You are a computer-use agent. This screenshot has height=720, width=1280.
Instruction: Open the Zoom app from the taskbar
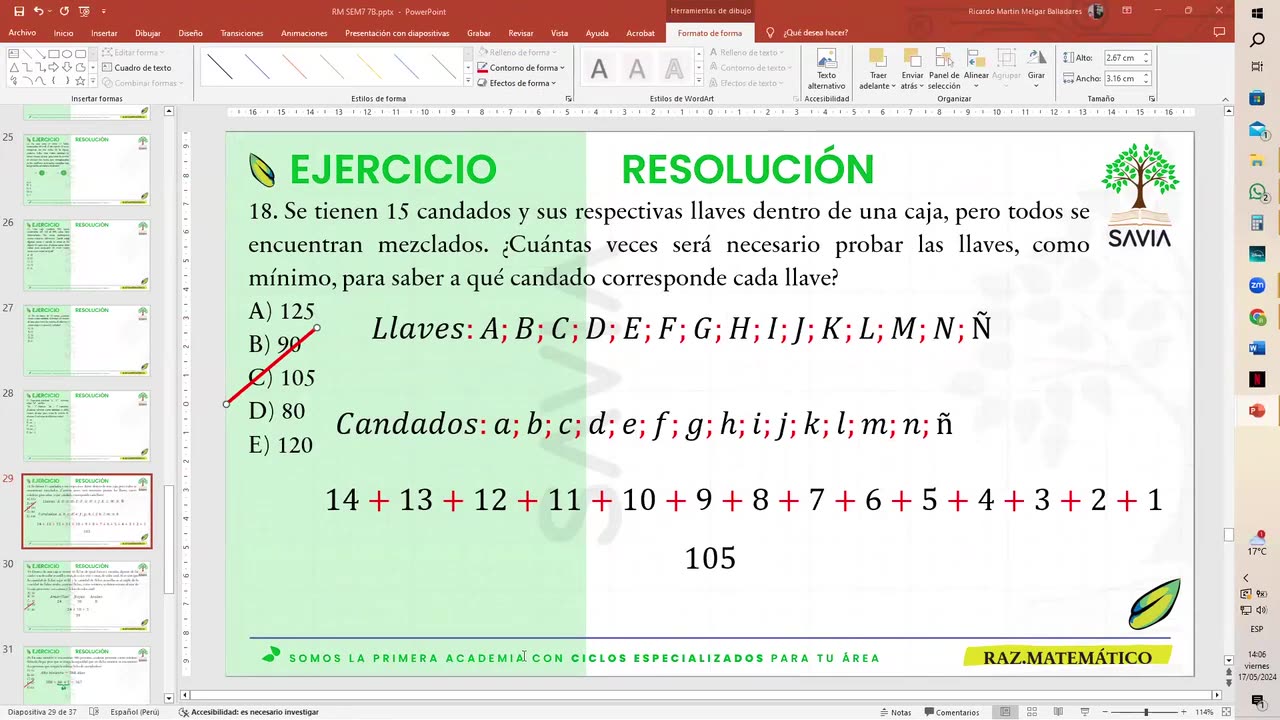(x=1257, y=286)
